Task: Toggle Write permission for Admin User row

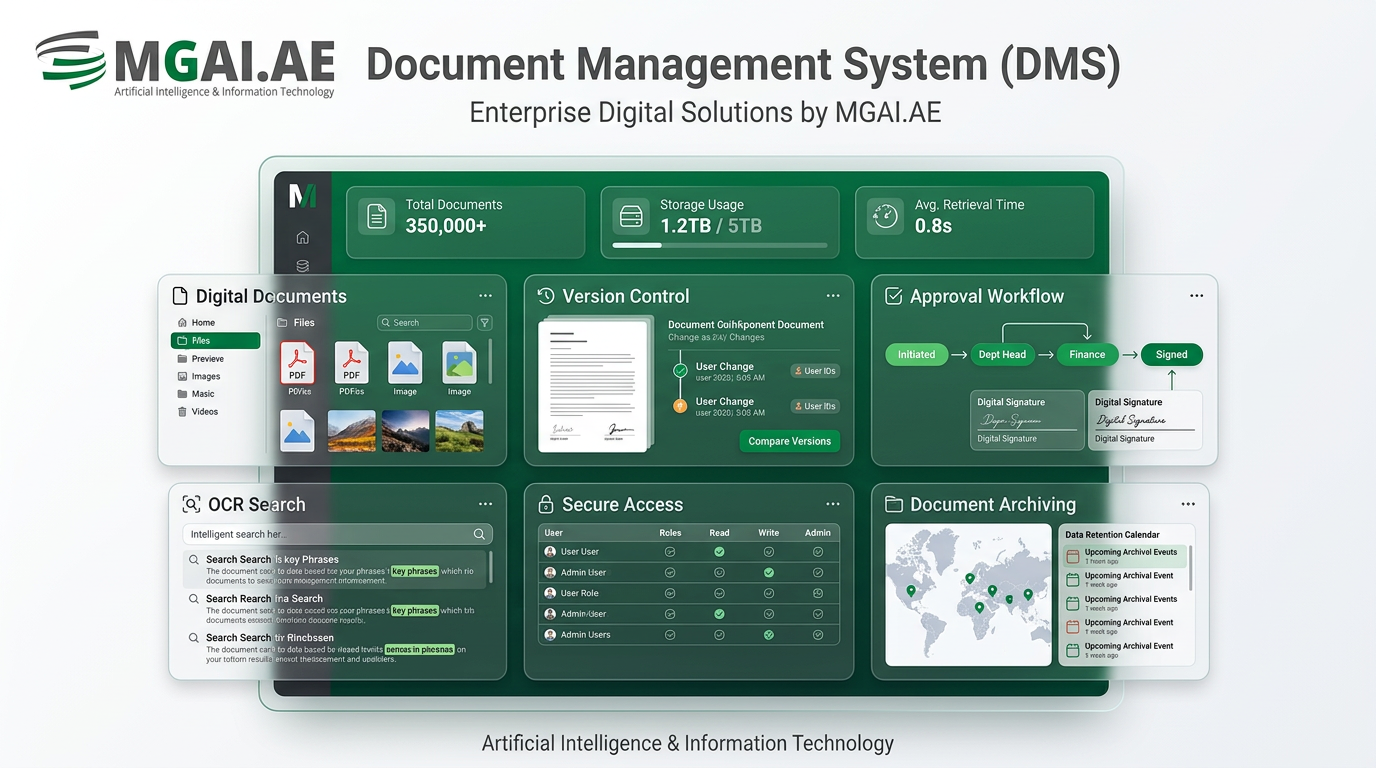Action: pos(769,573)
